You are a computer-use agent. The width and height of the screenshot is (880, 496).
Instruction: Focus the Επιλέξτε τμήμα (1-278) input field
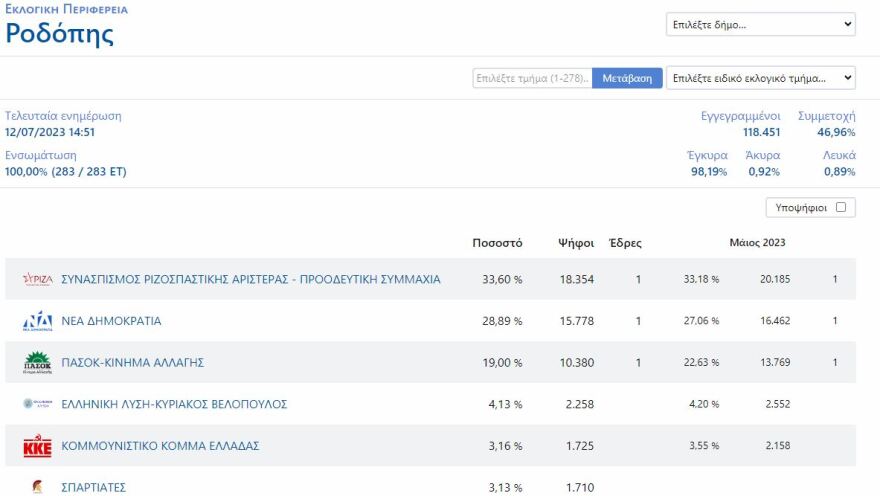point(532,78)
